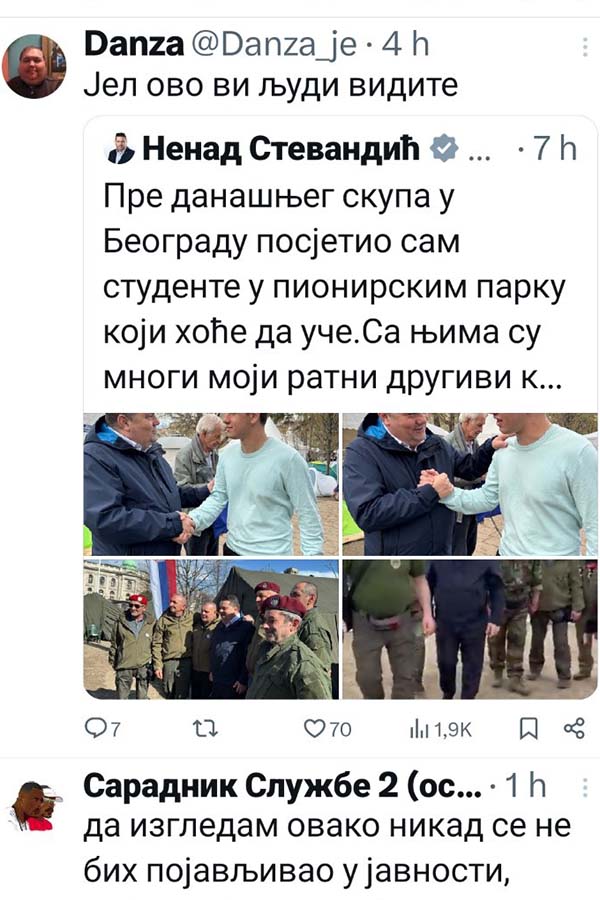The image size is (600, 900).
Task: Tap the retweet arrows icon
Action: click(205, 729)
